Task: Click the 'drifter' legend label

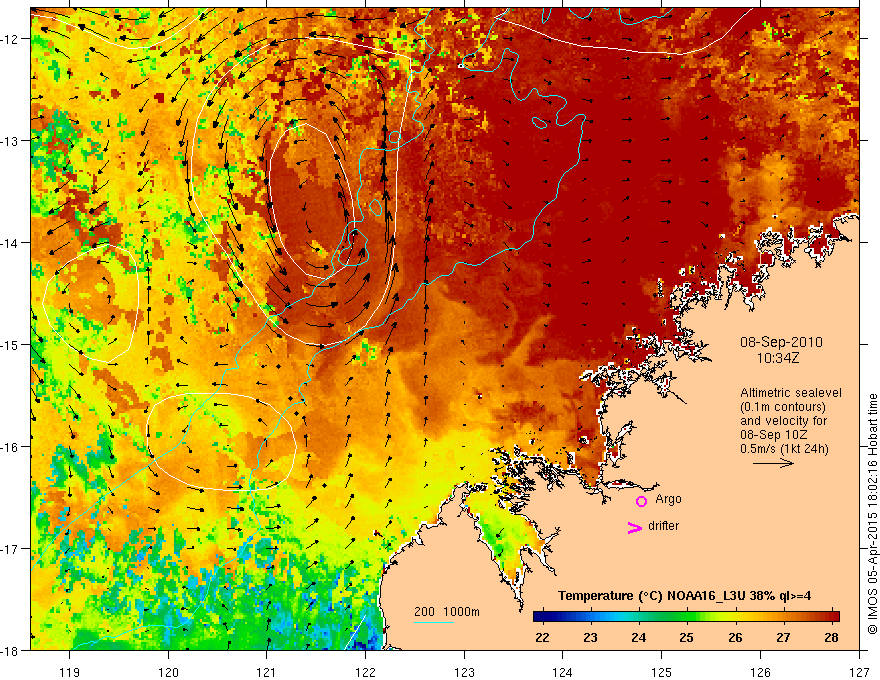Action: tap(663, 526)
